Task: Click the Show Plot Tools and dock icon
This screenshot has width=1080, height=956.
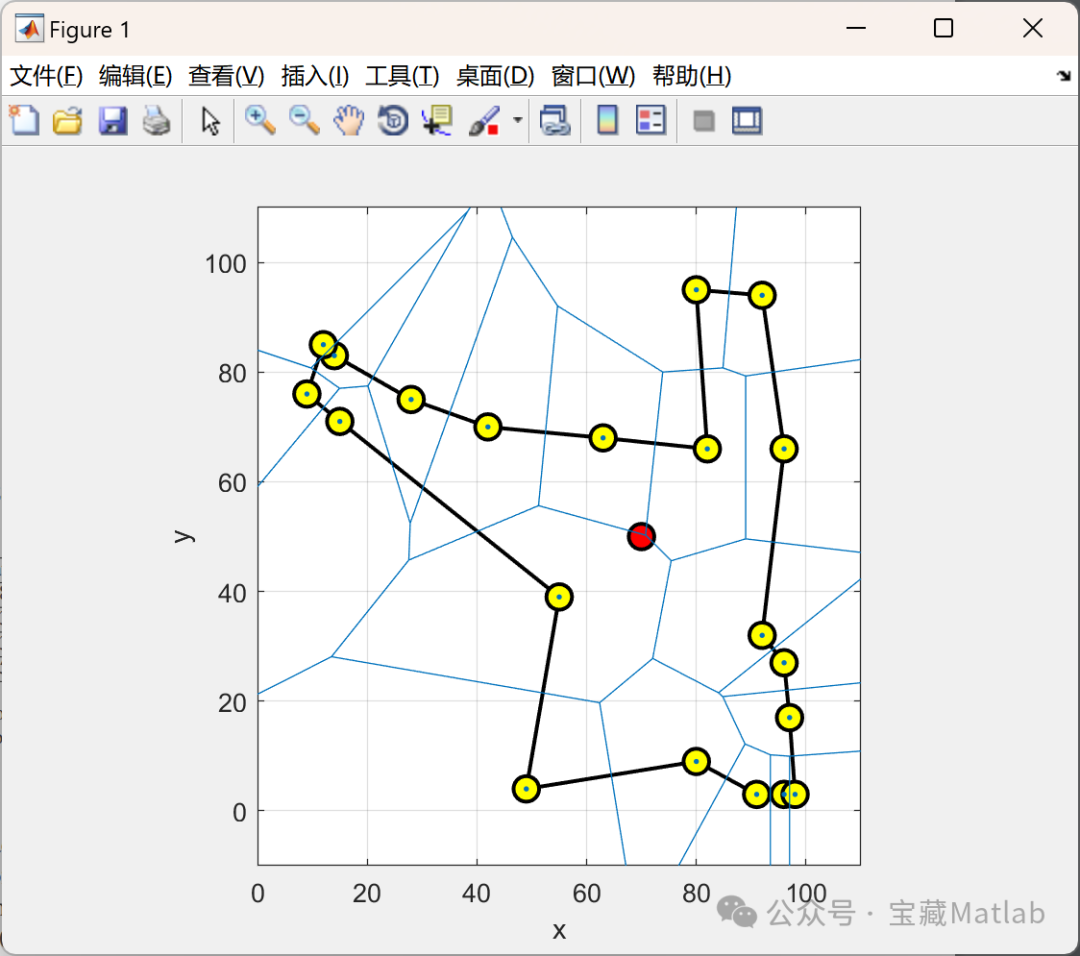Action: [747, 121]
